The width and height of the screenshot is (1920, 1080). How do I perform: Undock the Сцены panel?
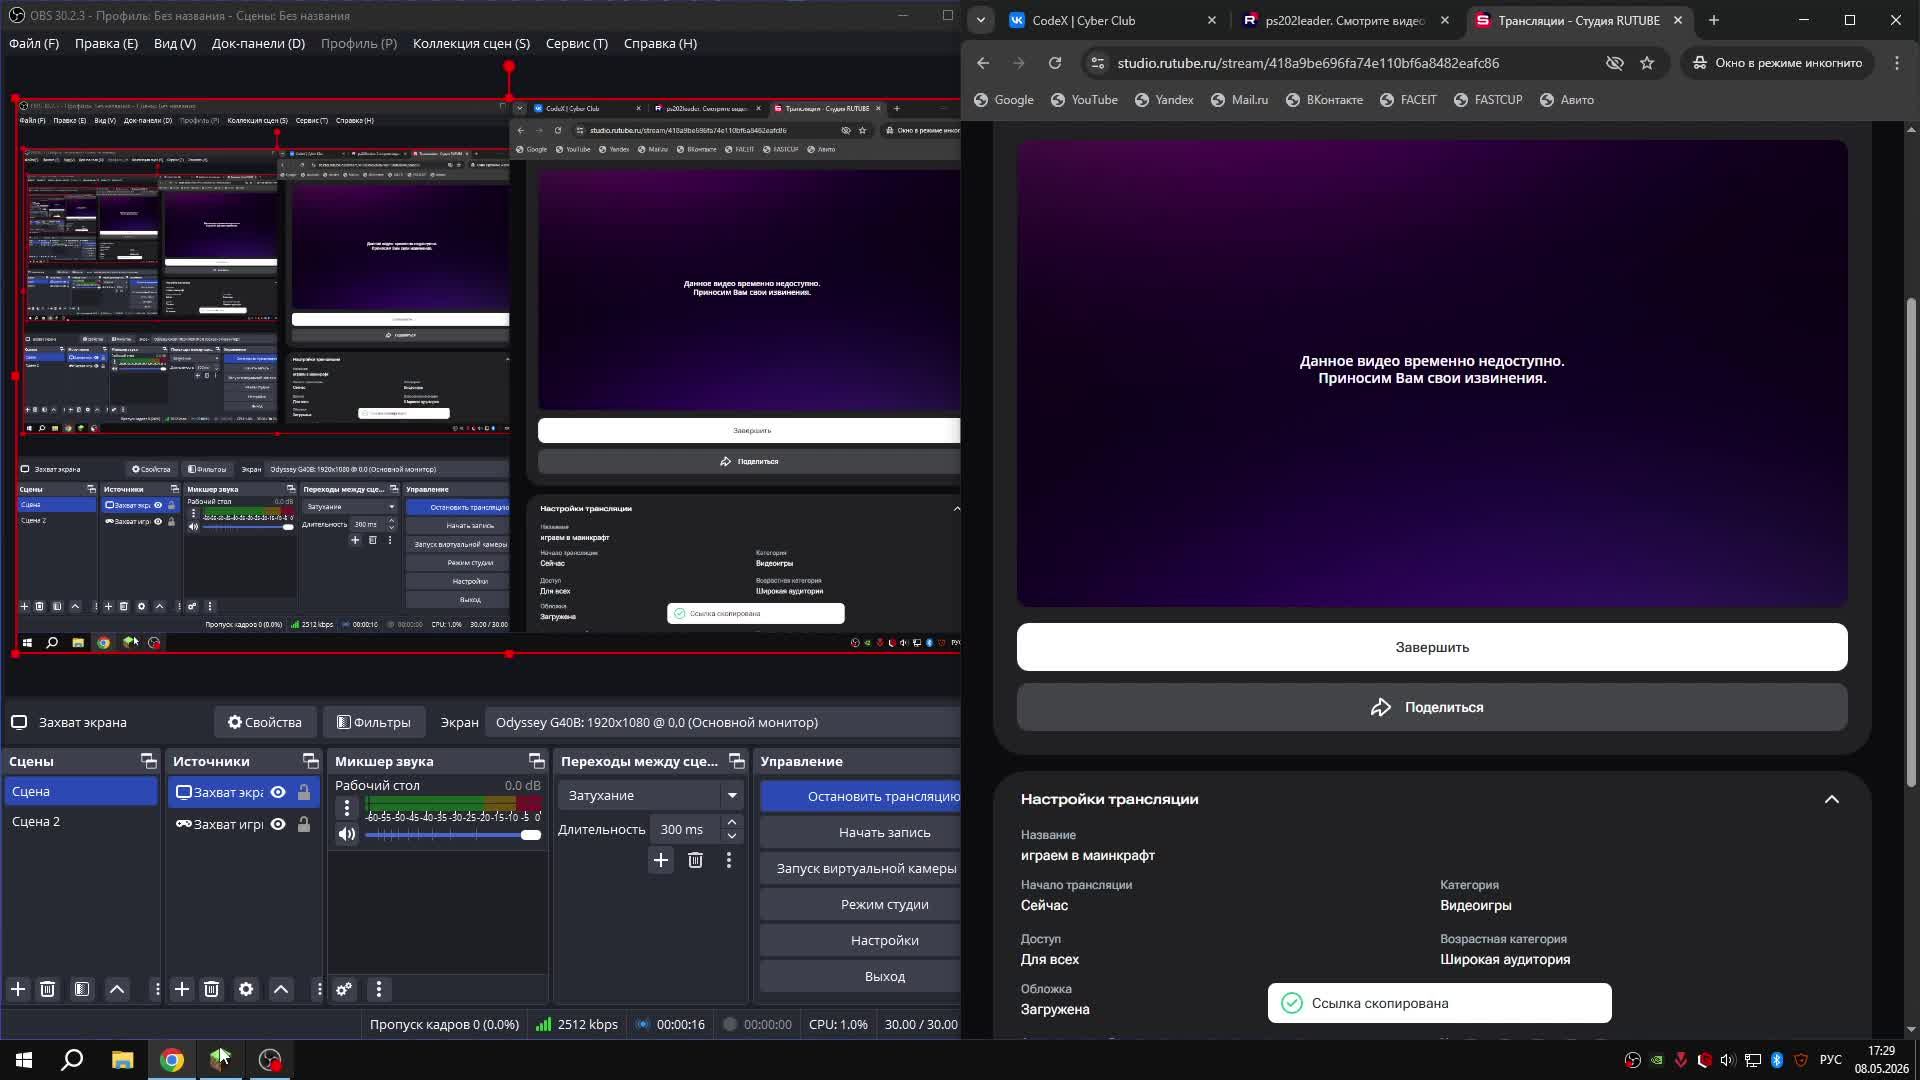[148, 761]
